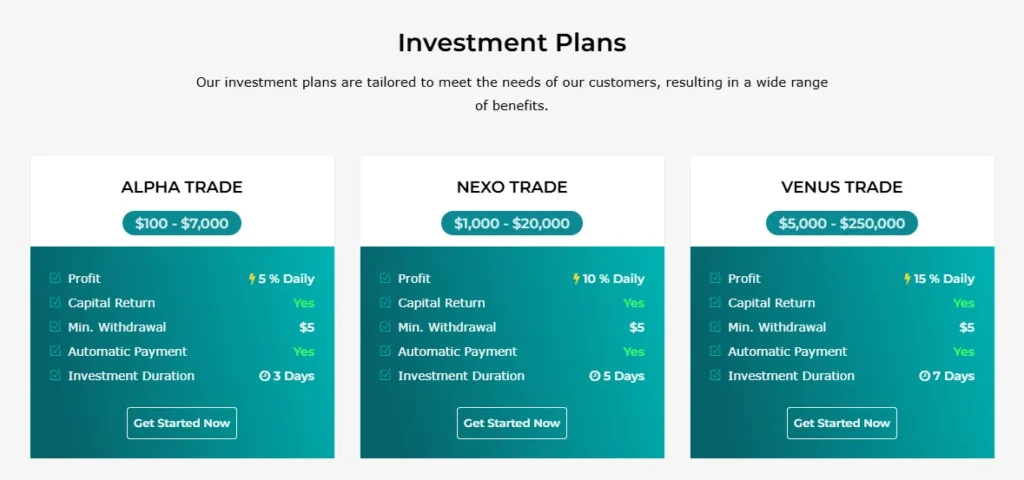1024x480 pixels.
Task: Click check icon beside Alpha Trade Profit
Action: [55, 278]
